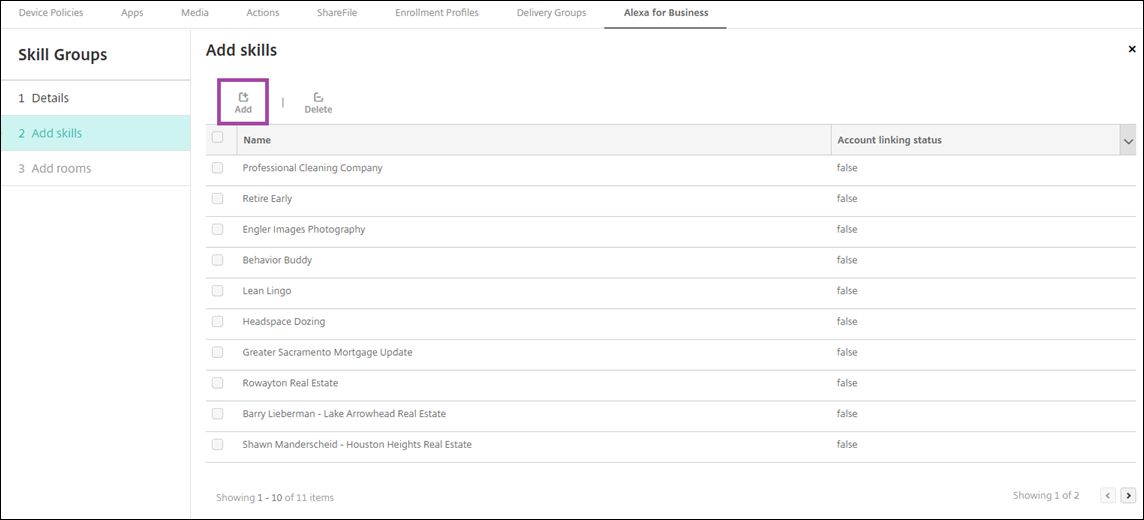This screenshot has height=520, width=1144.
Task: Click the Retire Early skill name
Action: (267, 198)
